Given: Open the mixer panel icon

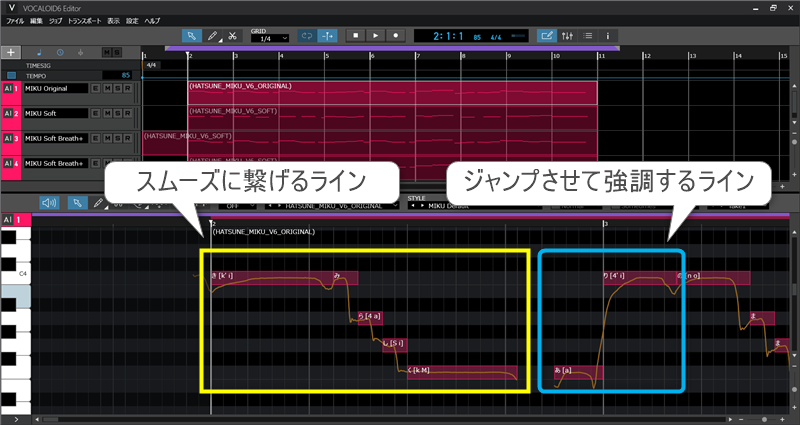Looking at the screenshot, I should (567, 36).
